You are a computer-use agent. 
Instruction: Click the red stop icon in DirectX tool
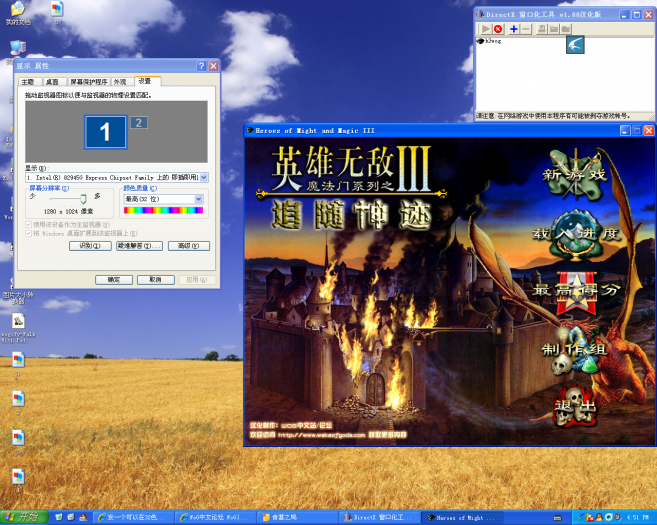(x=498, y=29)
